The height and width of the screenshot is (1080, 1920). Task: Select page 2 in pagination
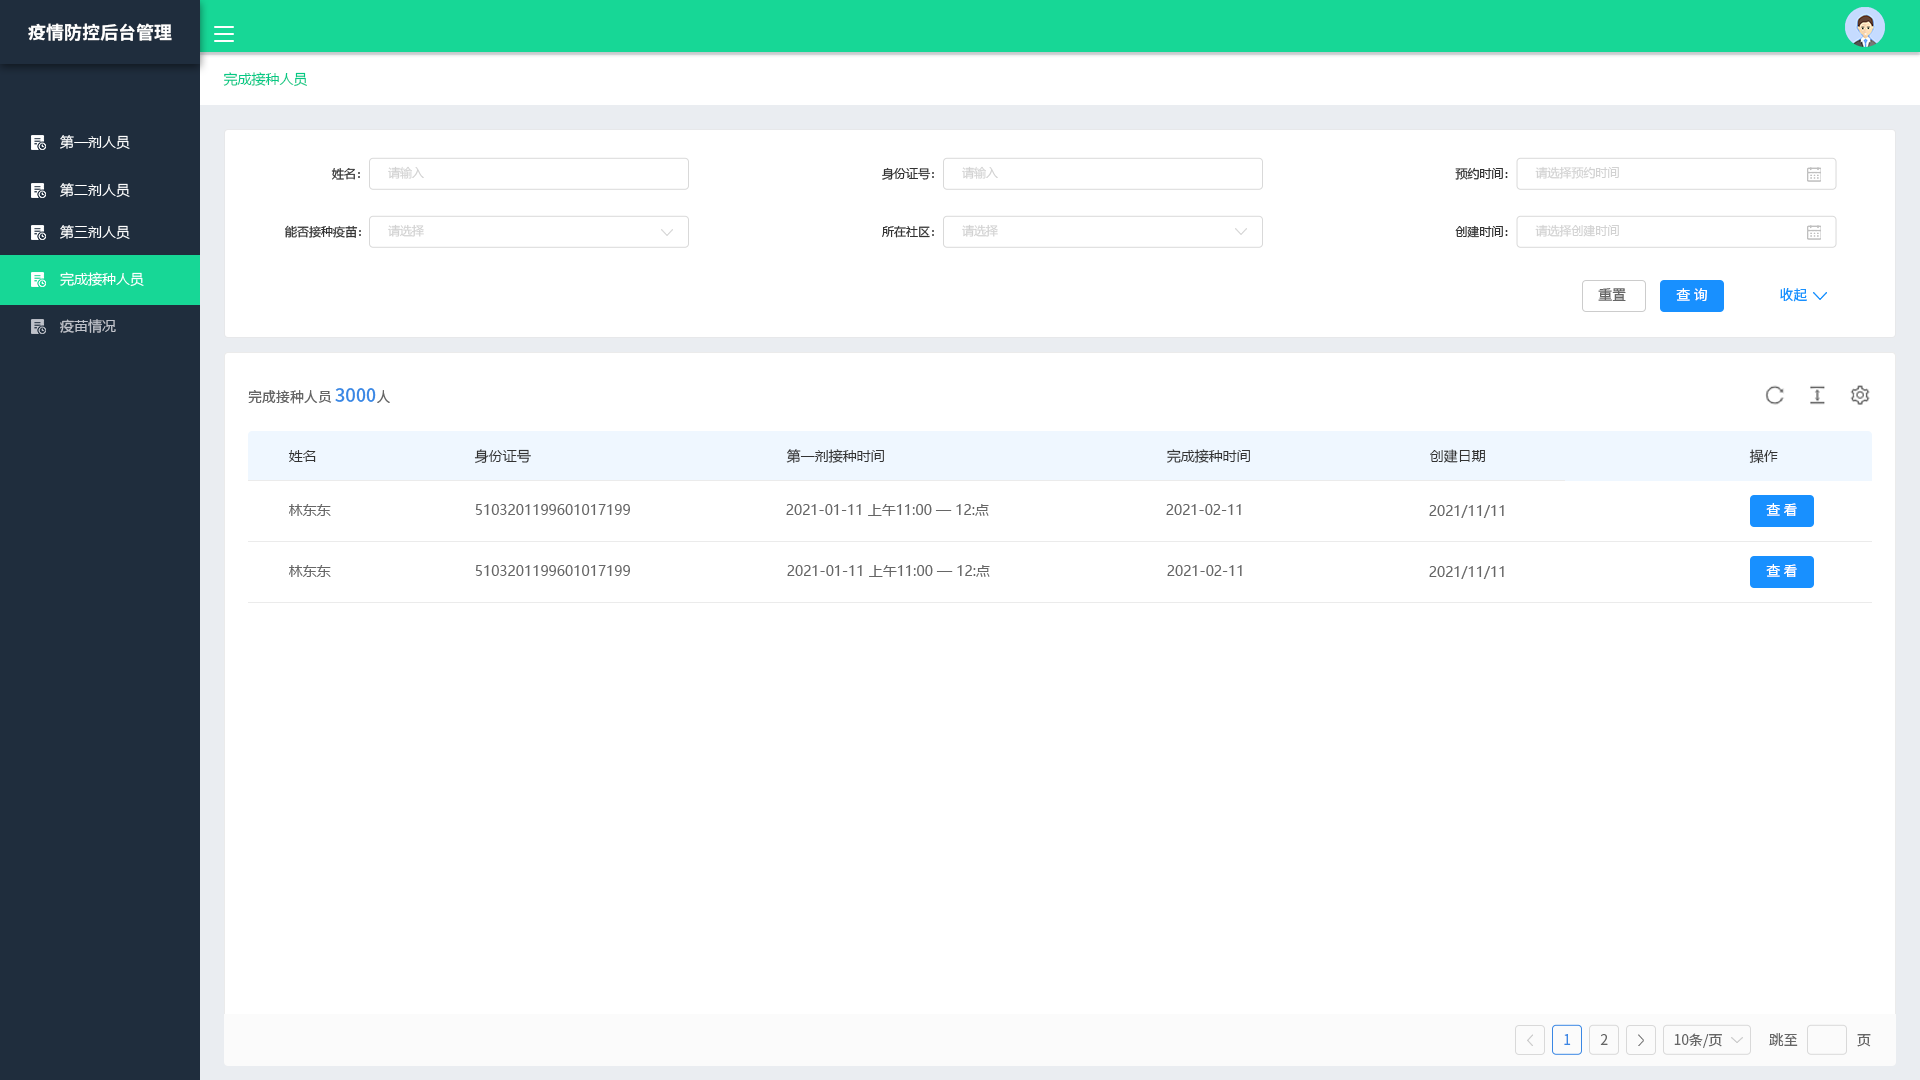point(1603,1040)
